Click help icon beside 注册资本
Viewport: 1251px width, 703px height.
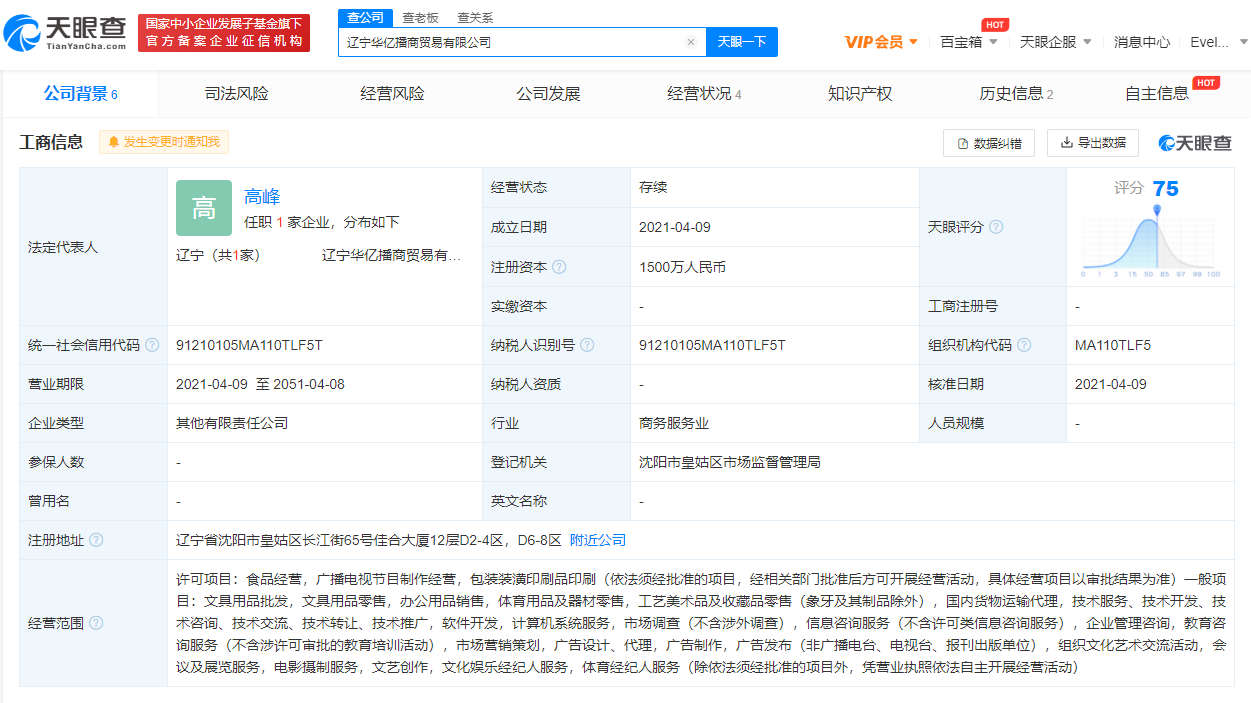pos(559,267)
